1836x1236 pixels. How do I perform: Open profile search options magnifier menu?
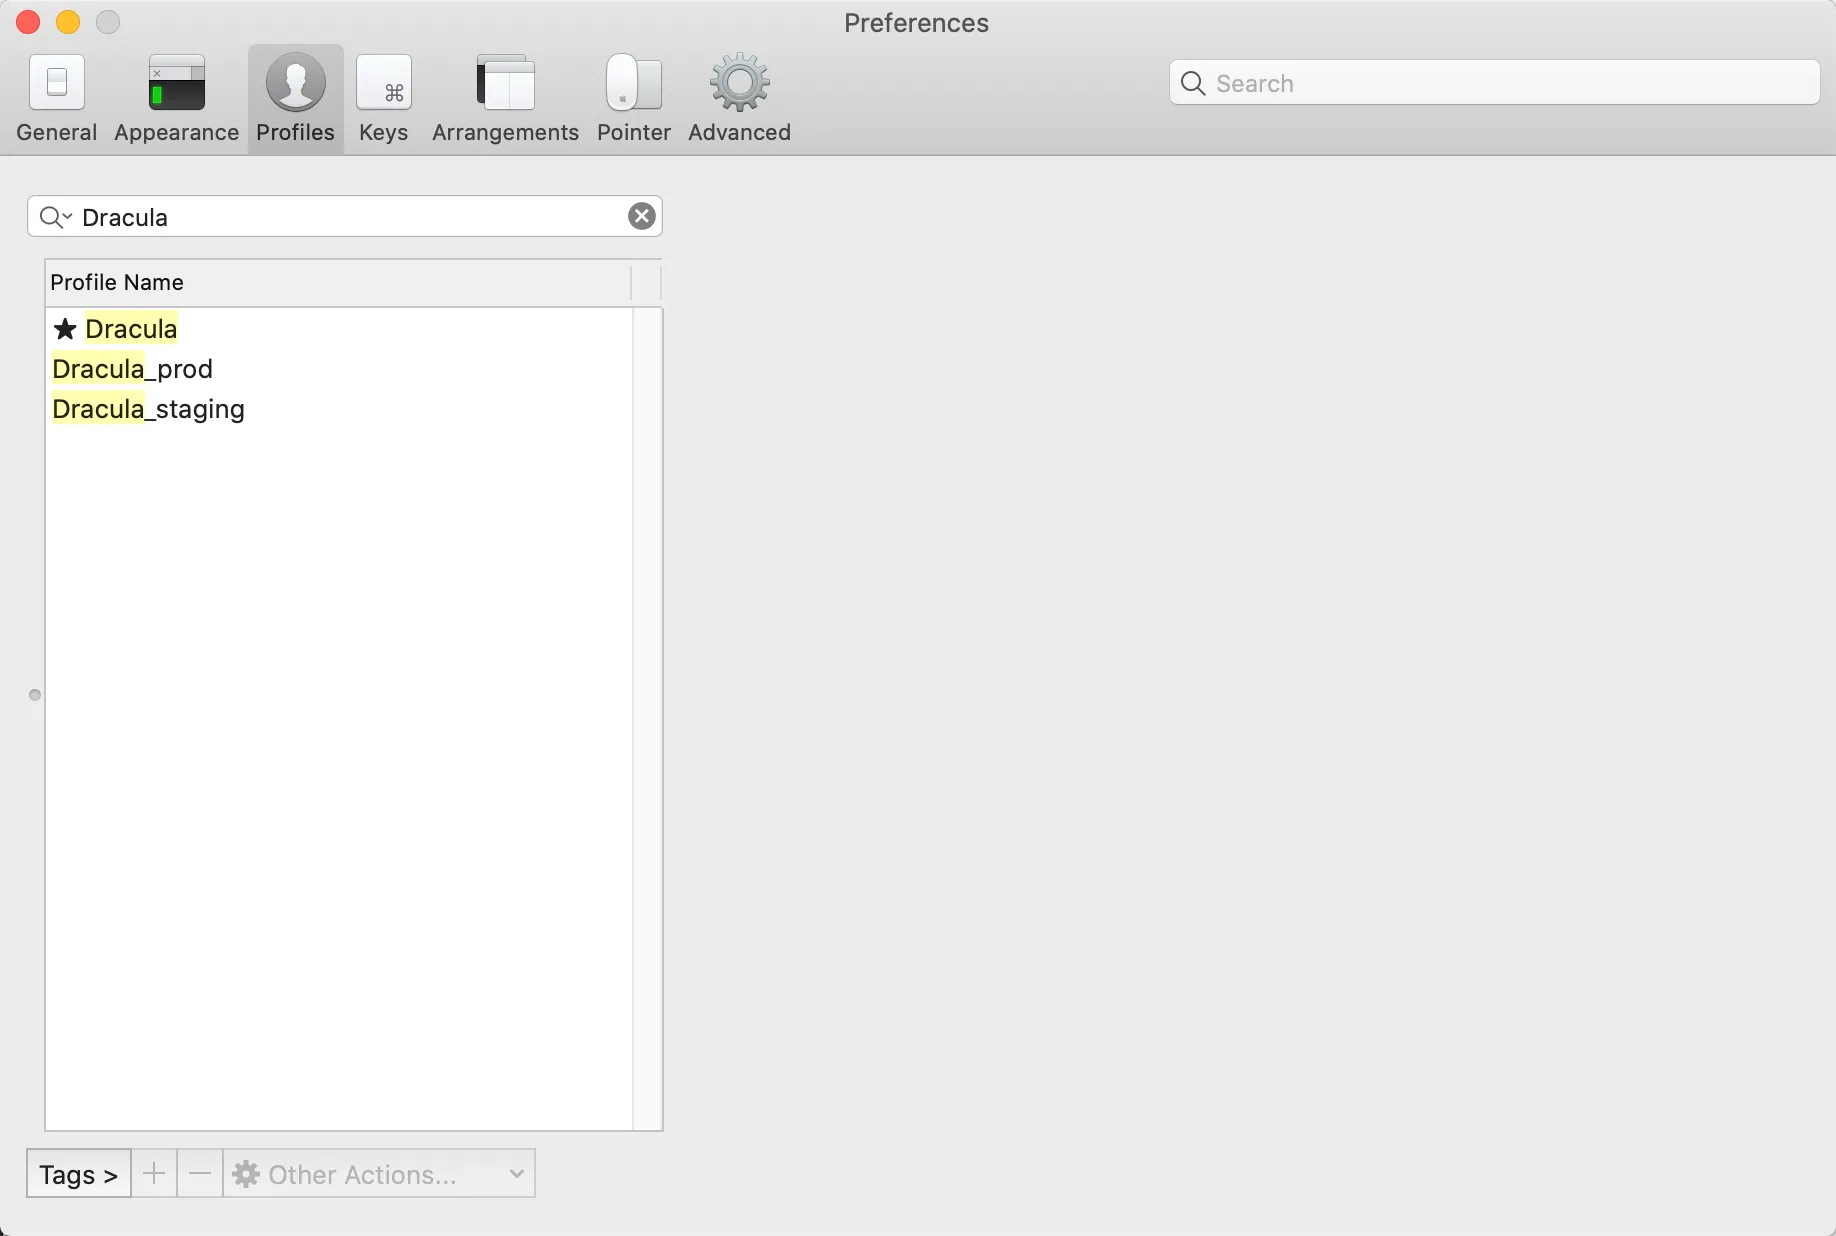pos(55,217)
